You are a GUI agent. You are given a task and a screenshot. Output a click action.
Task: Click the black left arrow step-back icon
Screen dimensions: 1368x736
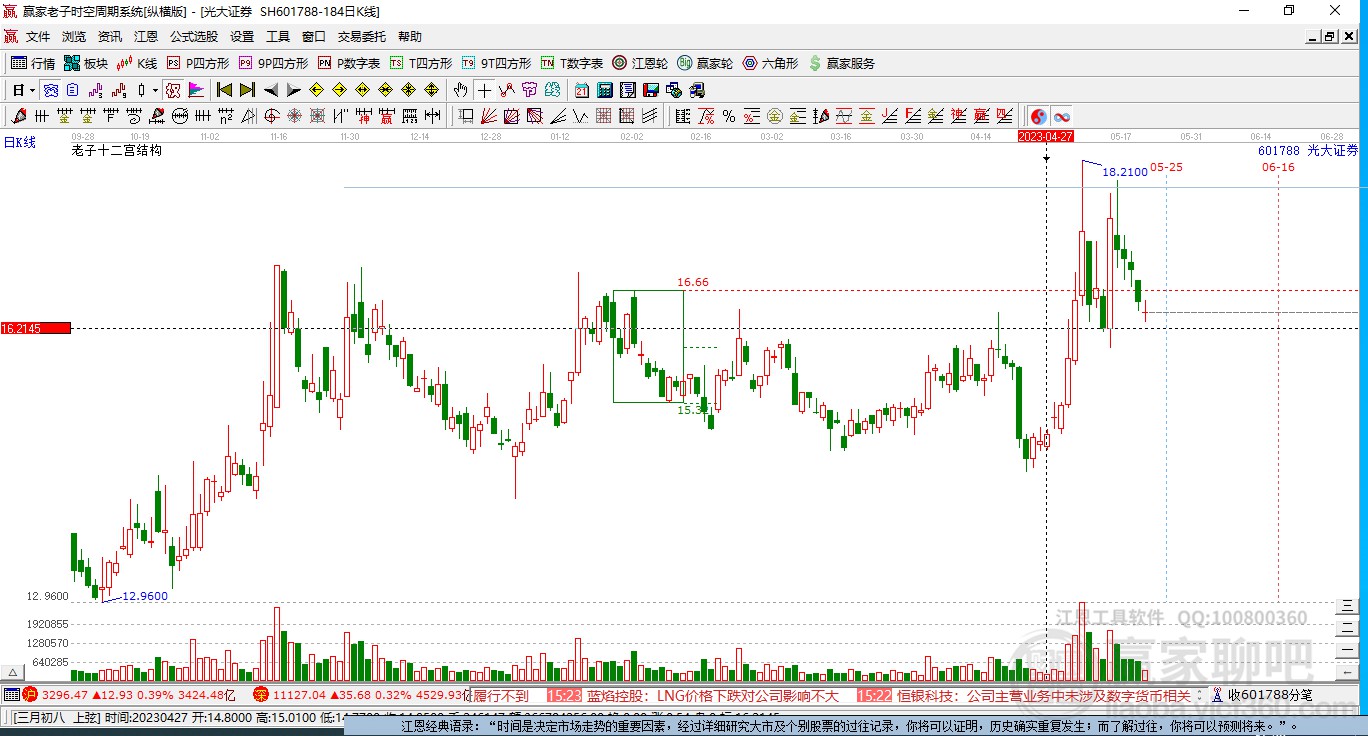point(271,90)
